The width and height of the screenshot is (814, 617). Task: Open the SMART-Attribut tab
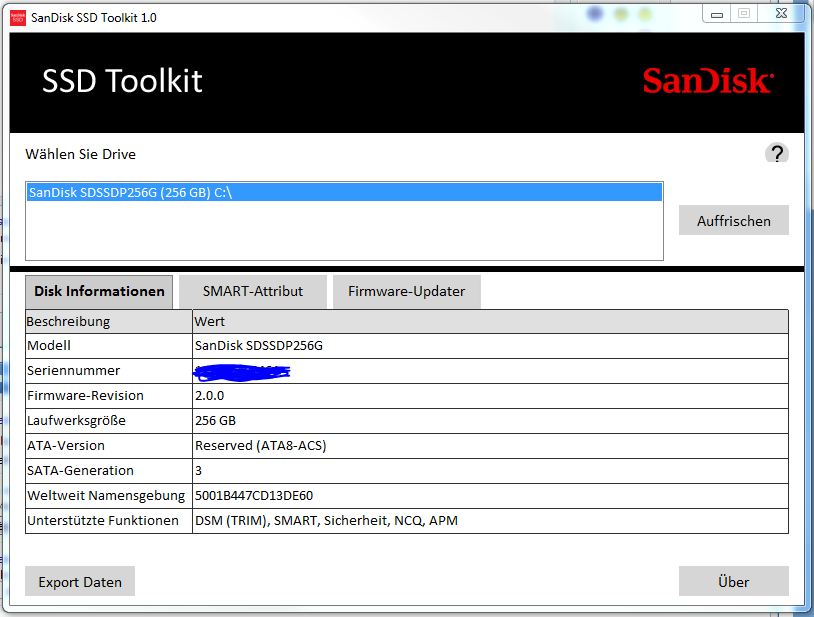253,291
